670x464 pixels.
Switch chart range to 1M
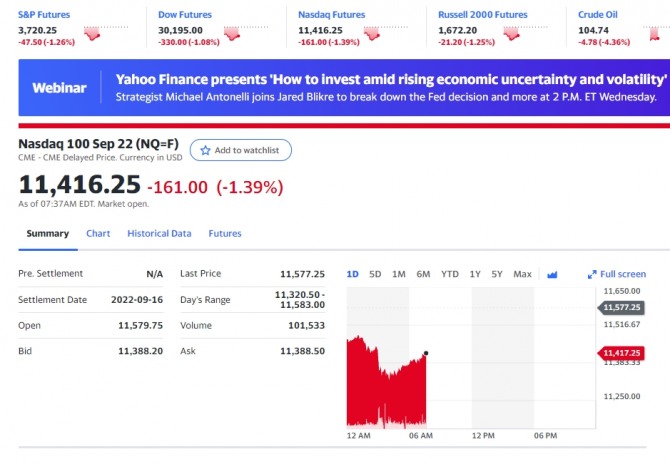tap(399, 274)
